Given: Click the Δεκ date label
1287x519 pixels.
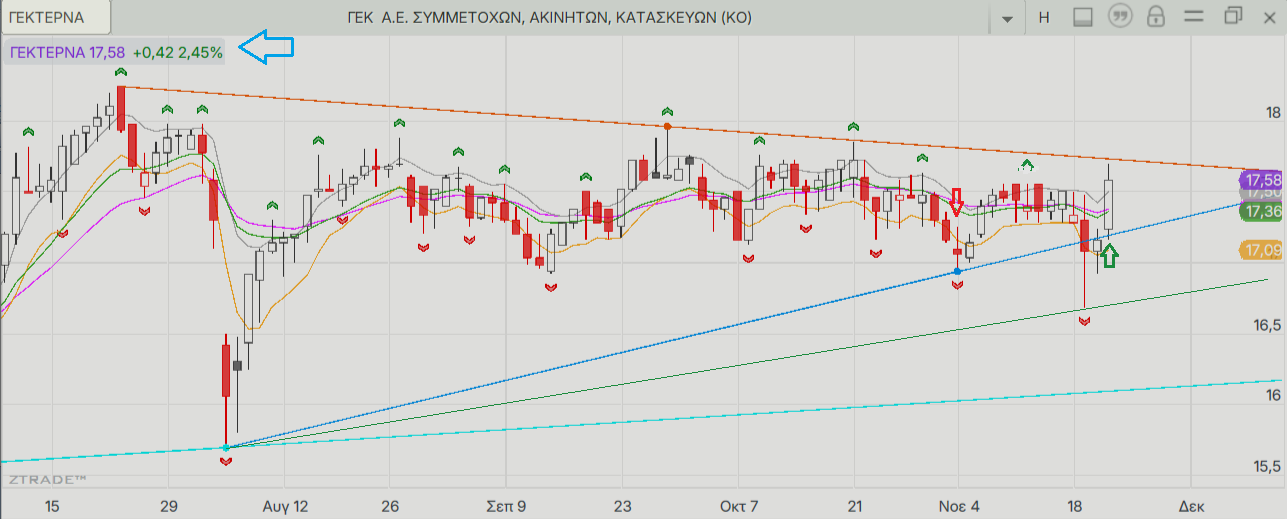Looking at the screenshot, I should [1190, 505].
